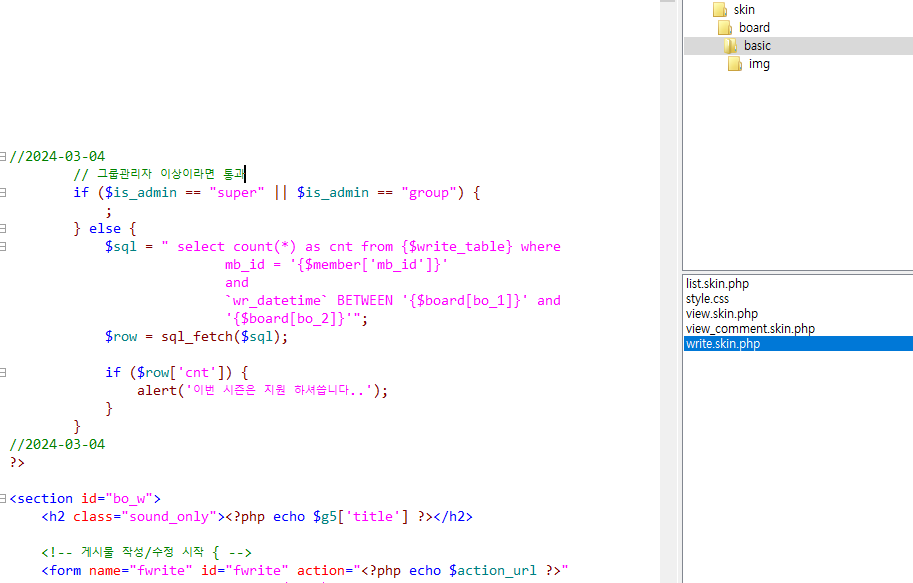Collapse the else block fold marker
The width and height of the screenshot is (913, 583).
4,228
